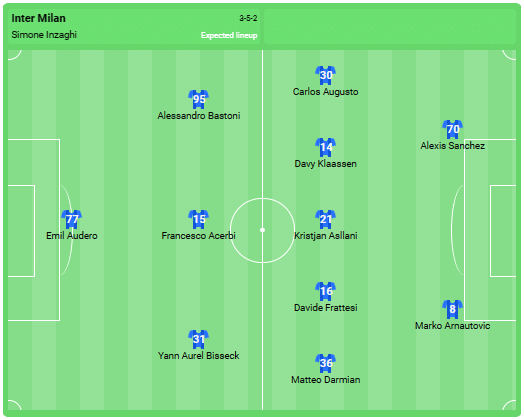Click Kristjan Asllani's number 21 jersey
The width and height of the screenshot is (524, 419).
click(325, 219)
